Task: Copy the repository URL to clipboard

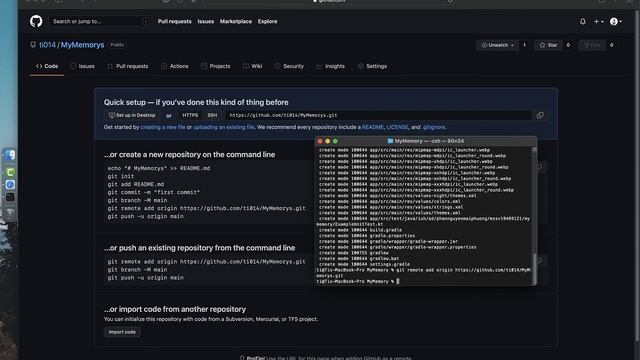Action: coord(540,116)
